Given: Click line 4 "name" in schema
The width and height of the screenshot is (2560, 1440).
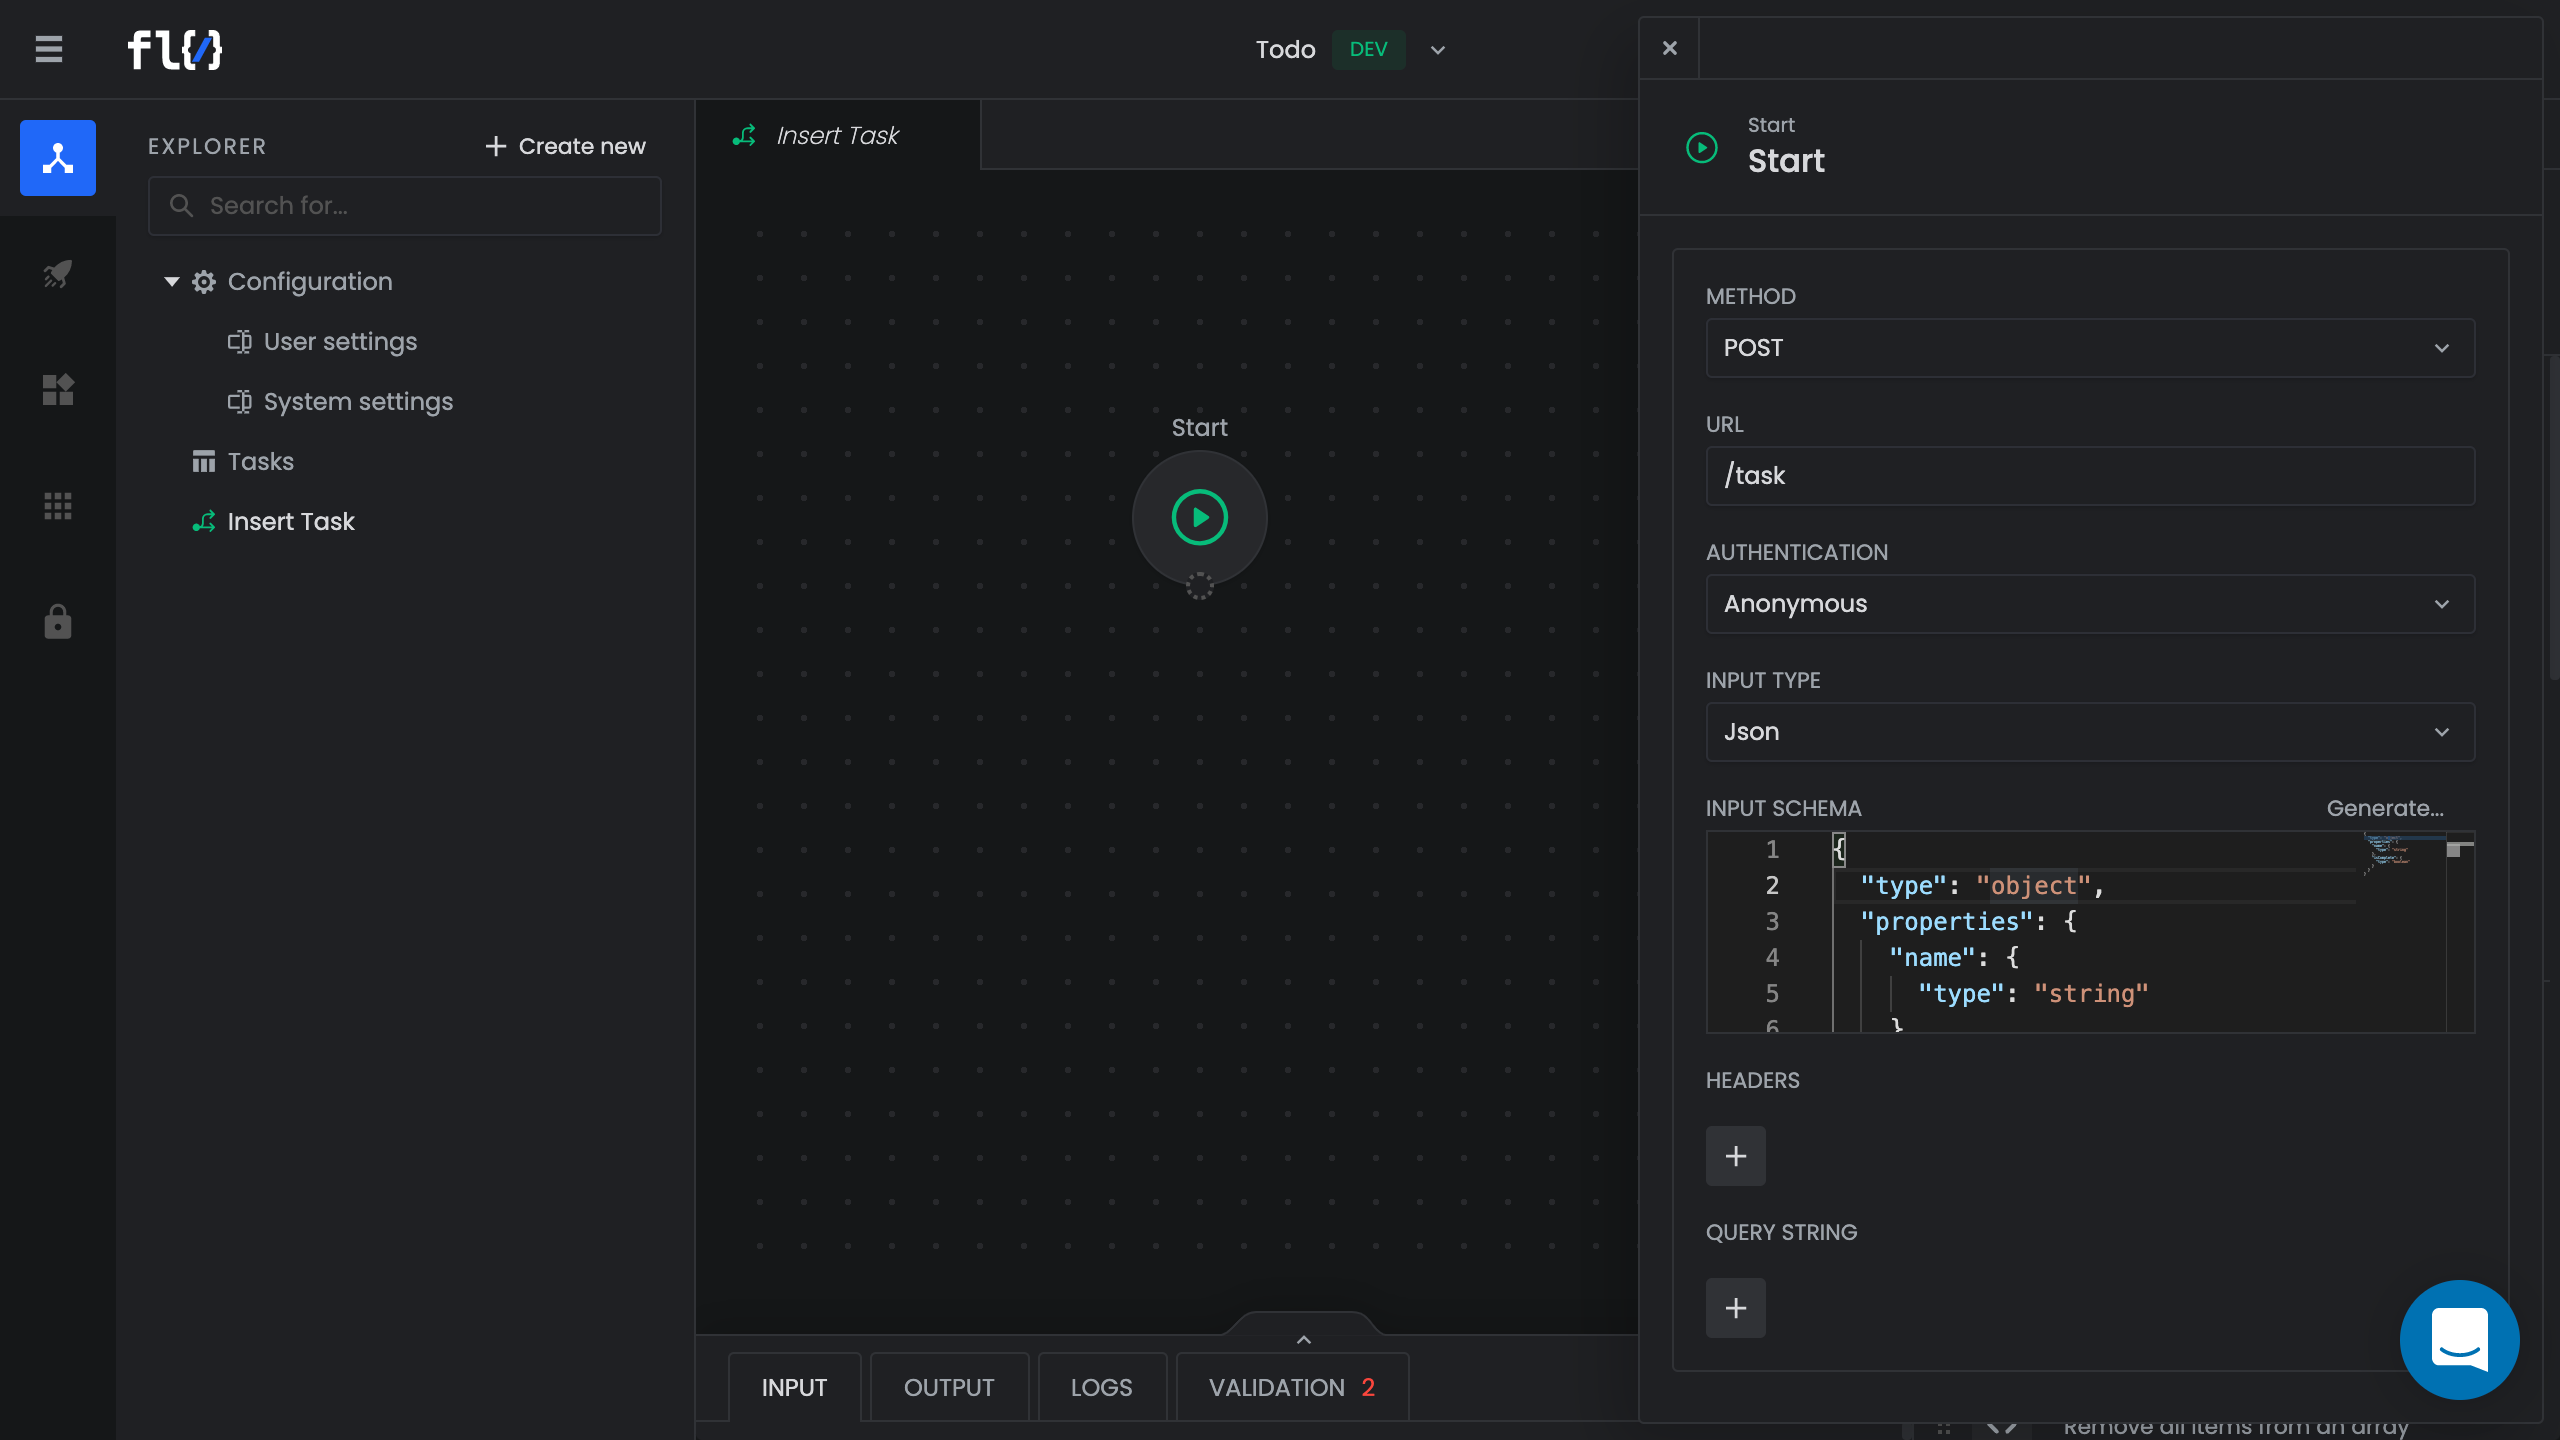Looking at the screenshot, I should point(1954,958).
